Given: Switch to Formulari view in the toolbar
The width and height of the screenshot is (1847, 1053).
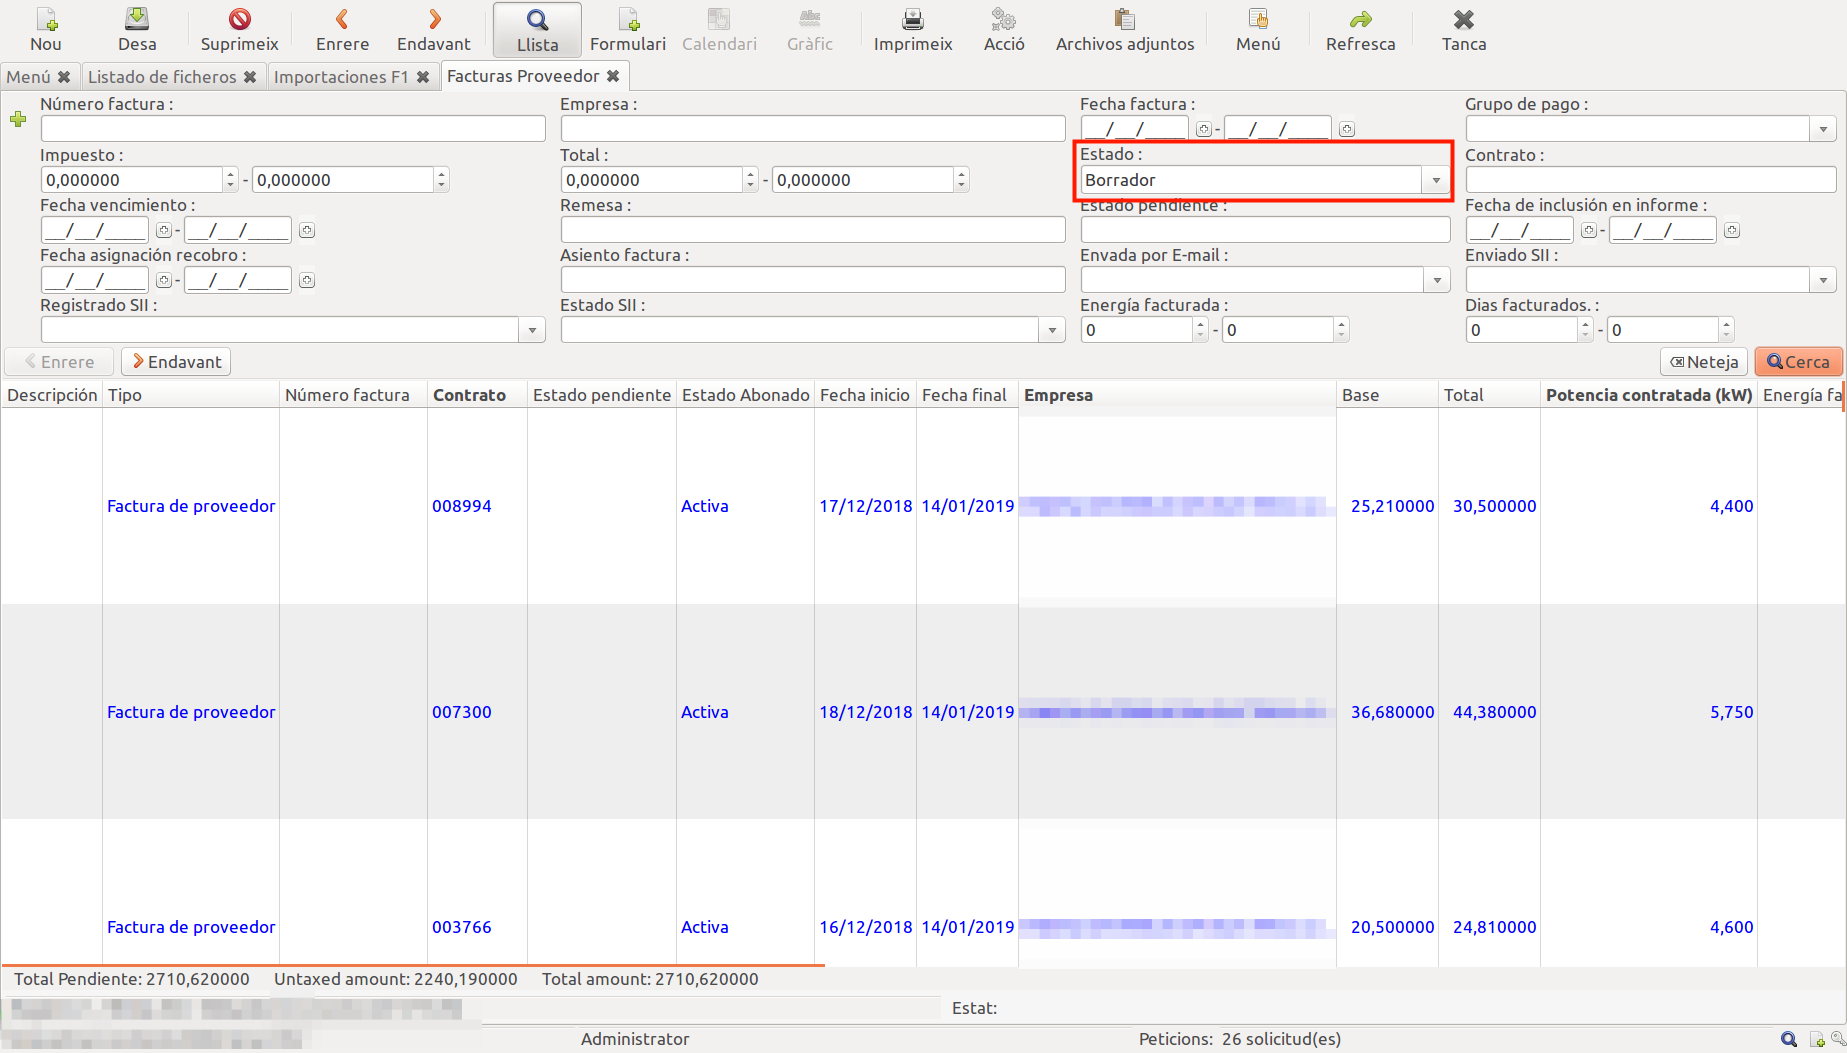Looking at the screenshot, I should click(628, 30).
